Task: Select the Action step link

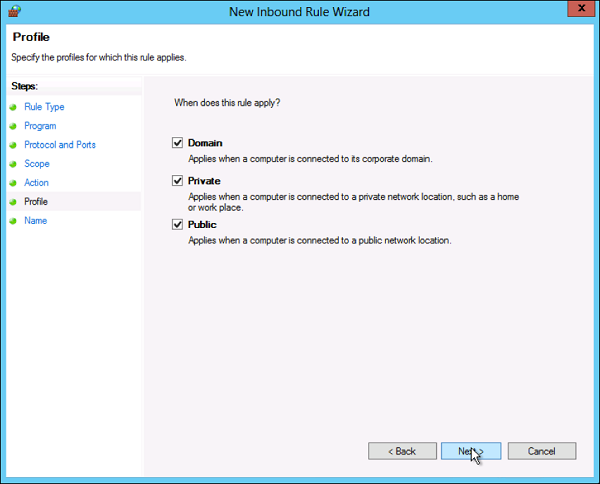Action: point(37,183)
